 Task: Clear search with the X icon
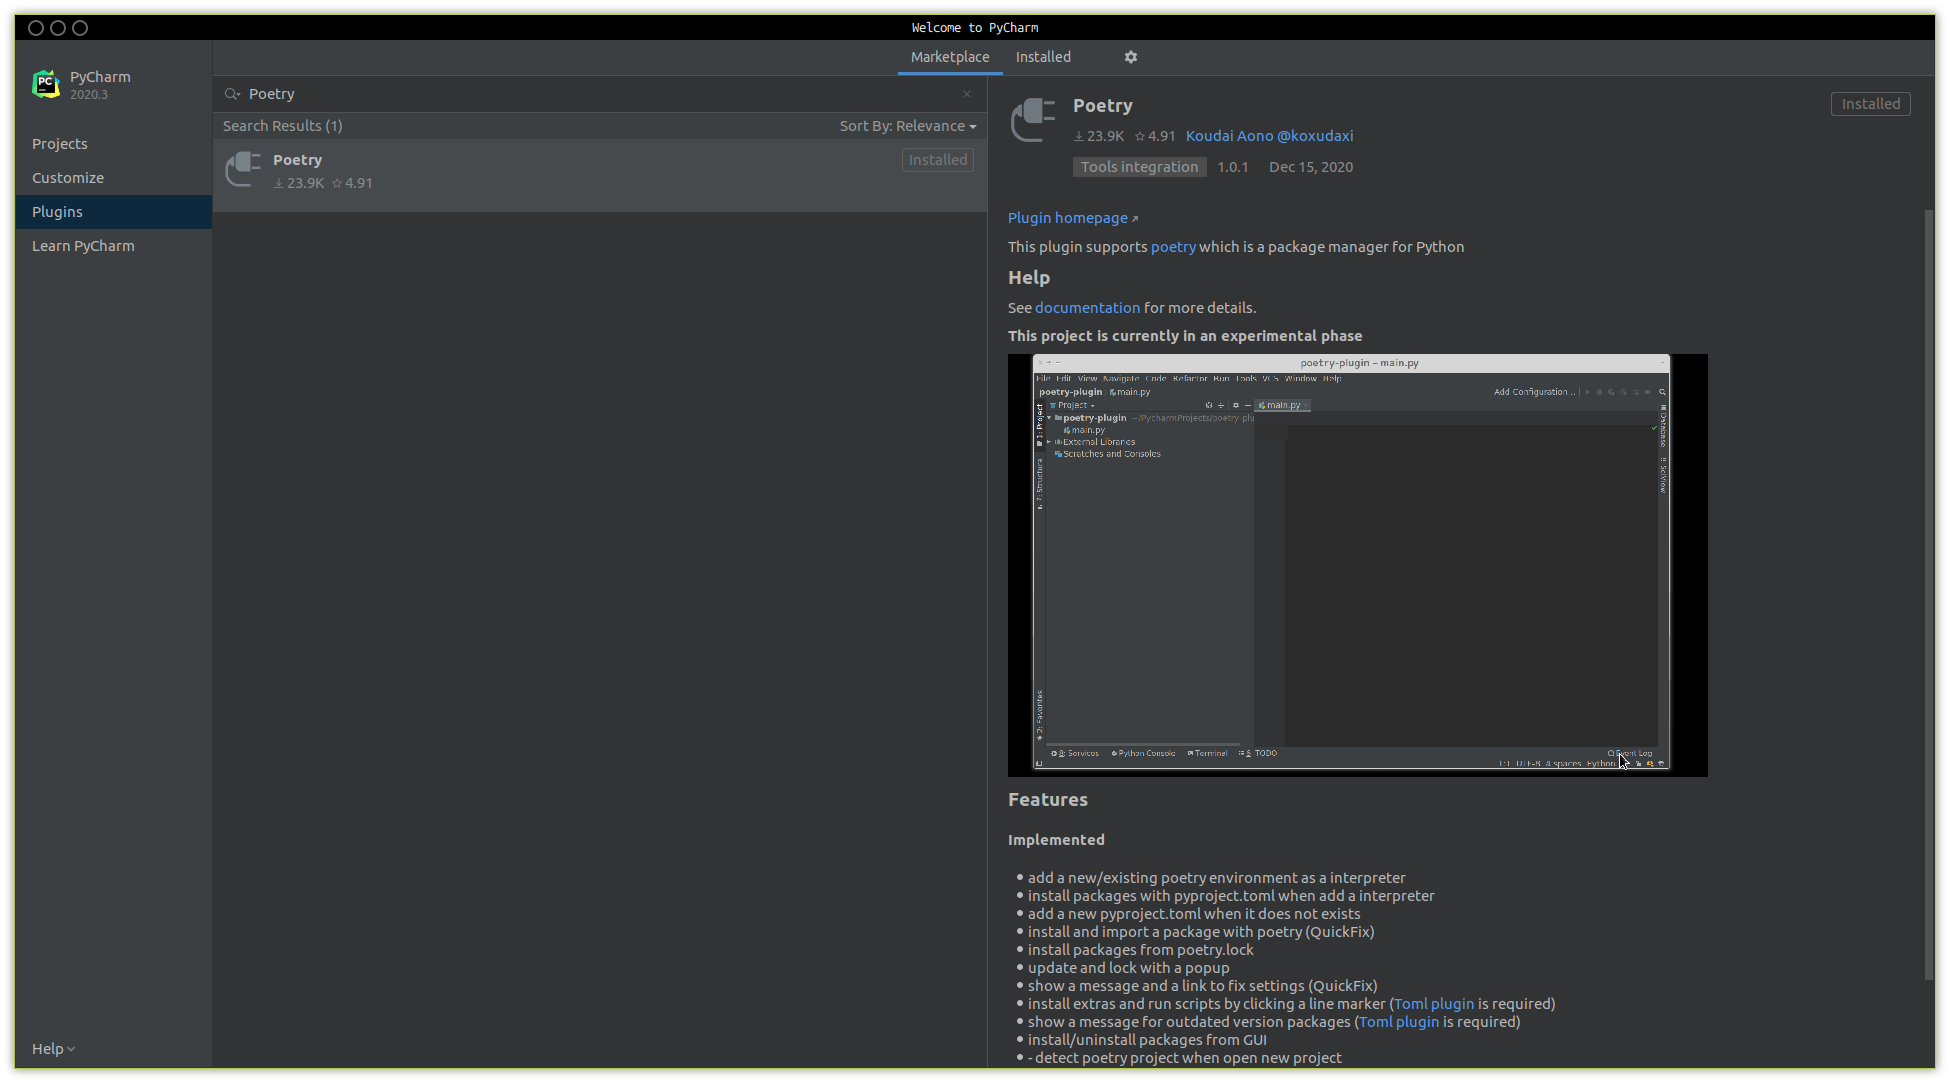point(966,94)
